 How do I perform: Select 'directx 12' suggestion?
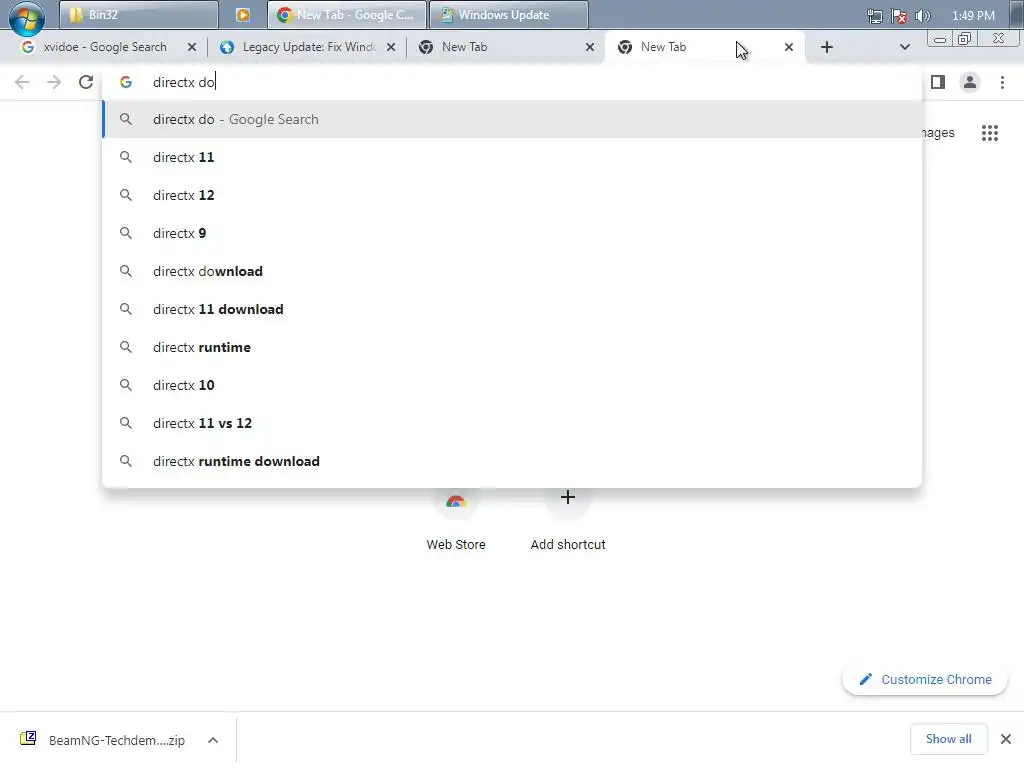coord(512,195)
